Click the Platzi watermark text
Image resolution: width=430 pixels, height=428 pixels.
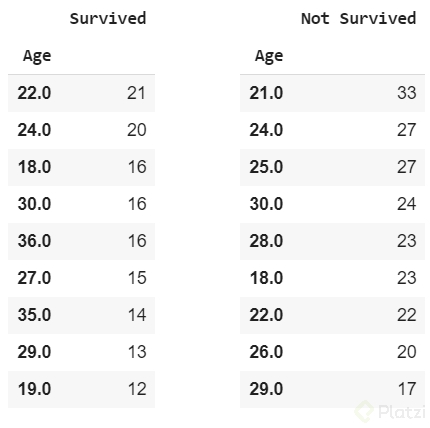point(402,412)
